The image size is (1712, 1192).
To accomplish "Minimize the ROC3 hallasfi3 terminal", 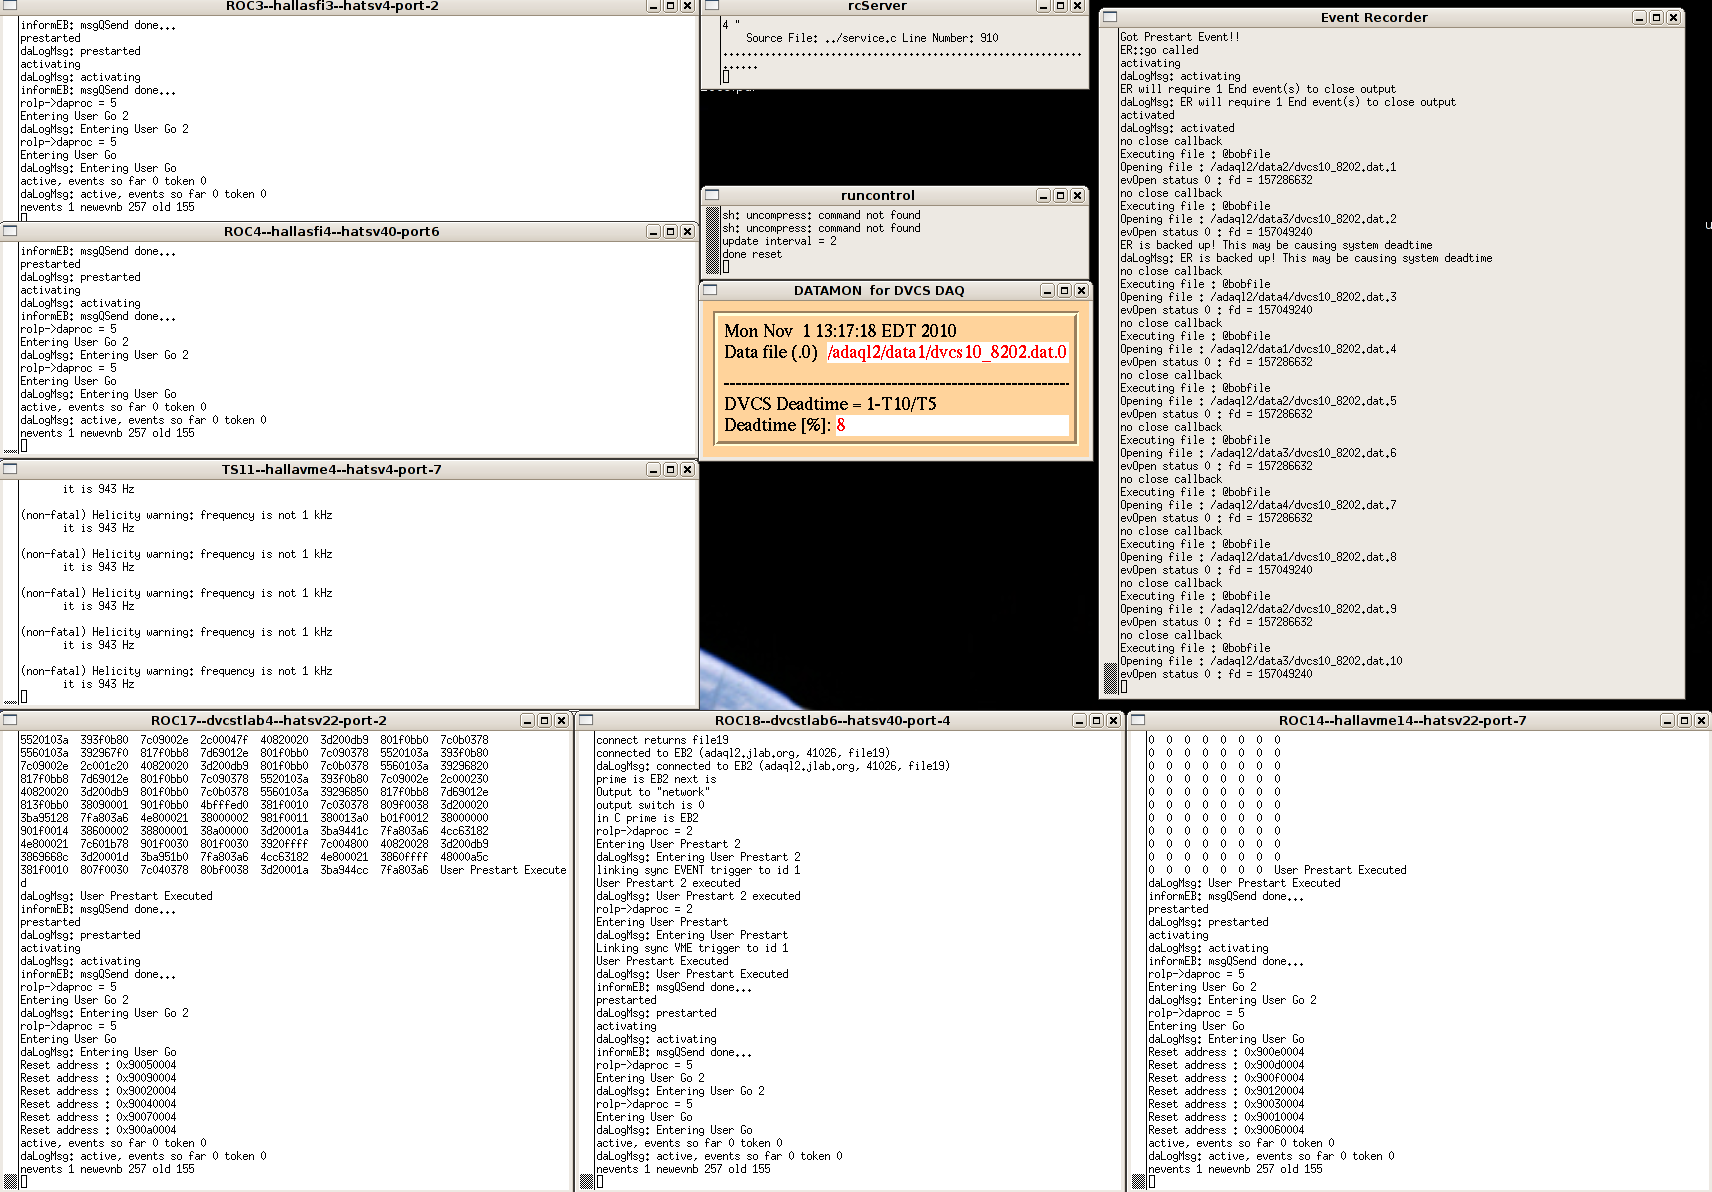I will click(653, 6).
